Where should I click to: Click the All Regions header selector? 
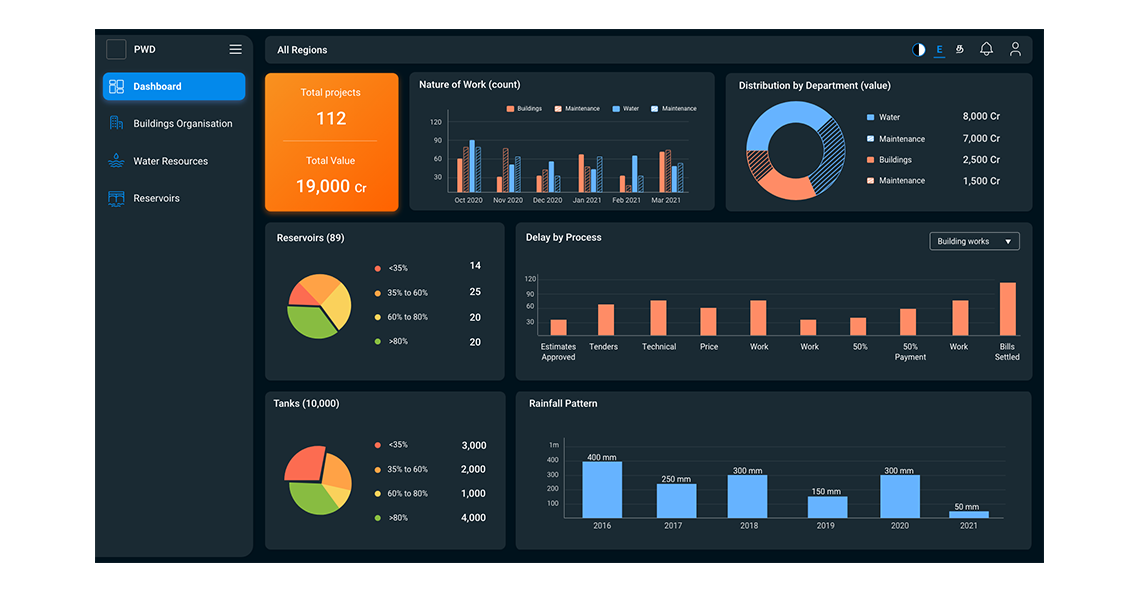[x=302, y=50]
